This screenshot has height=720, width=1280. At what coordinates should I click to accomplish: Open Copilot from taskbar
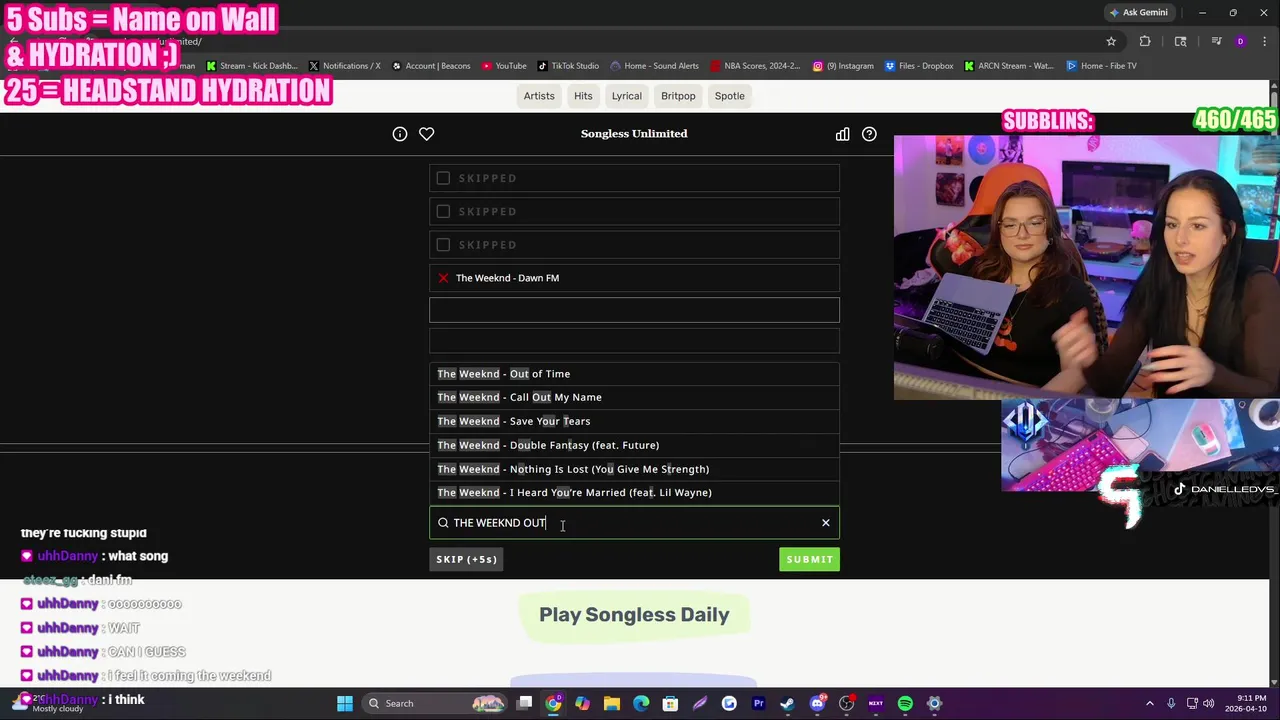pos(582,703)
